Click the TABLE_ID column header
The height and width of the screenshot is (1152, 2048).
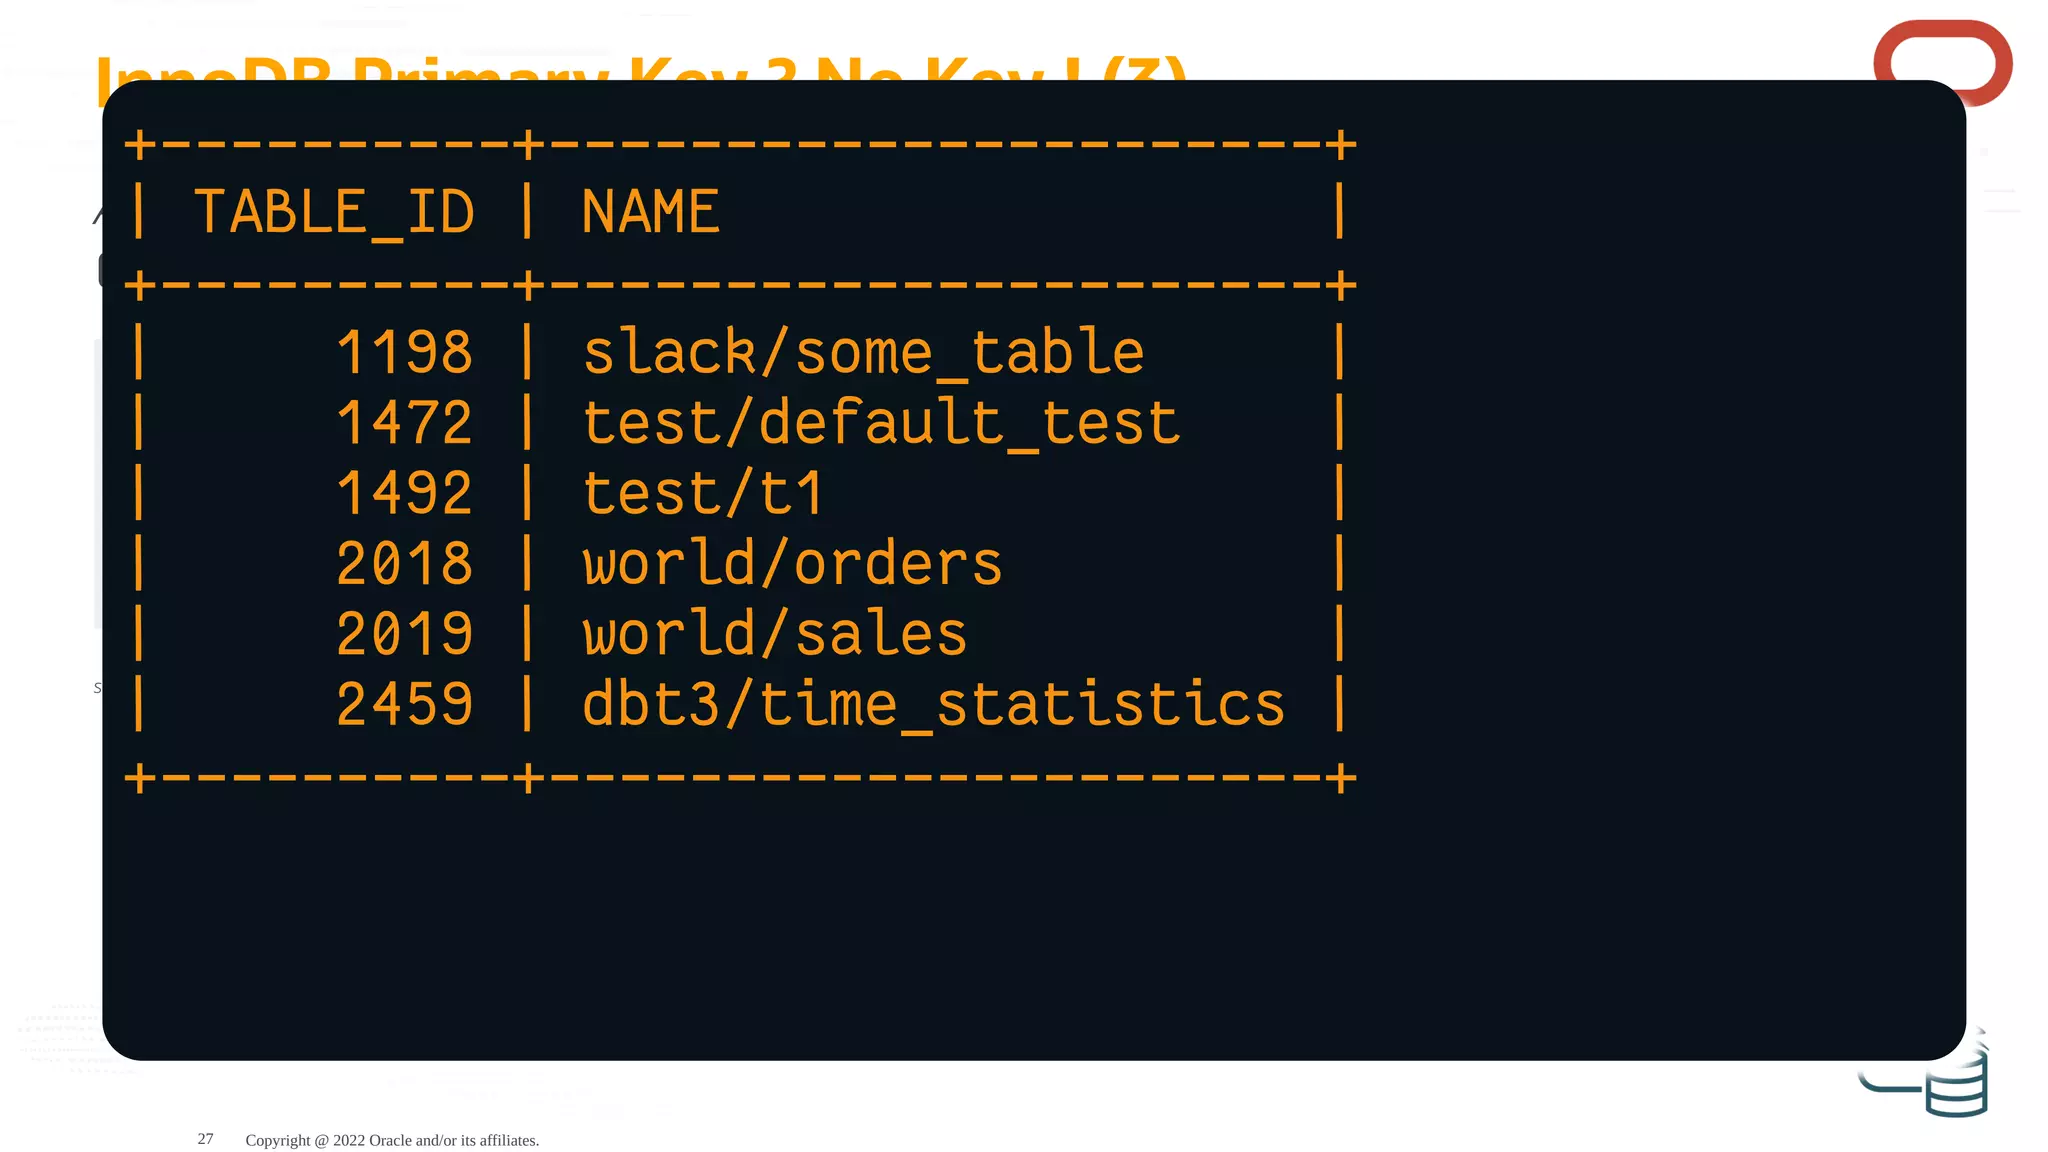click(334, 213)
